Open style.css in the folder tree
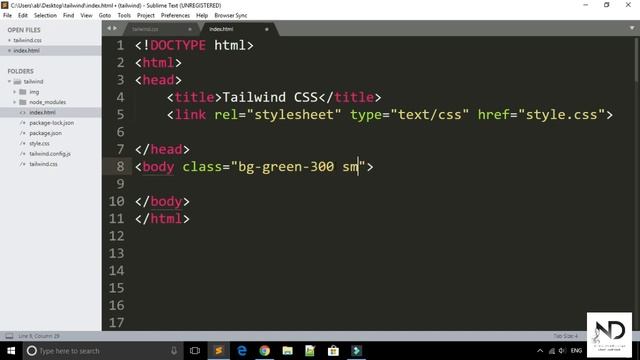 pyautogui.click(x=39, y=143)
